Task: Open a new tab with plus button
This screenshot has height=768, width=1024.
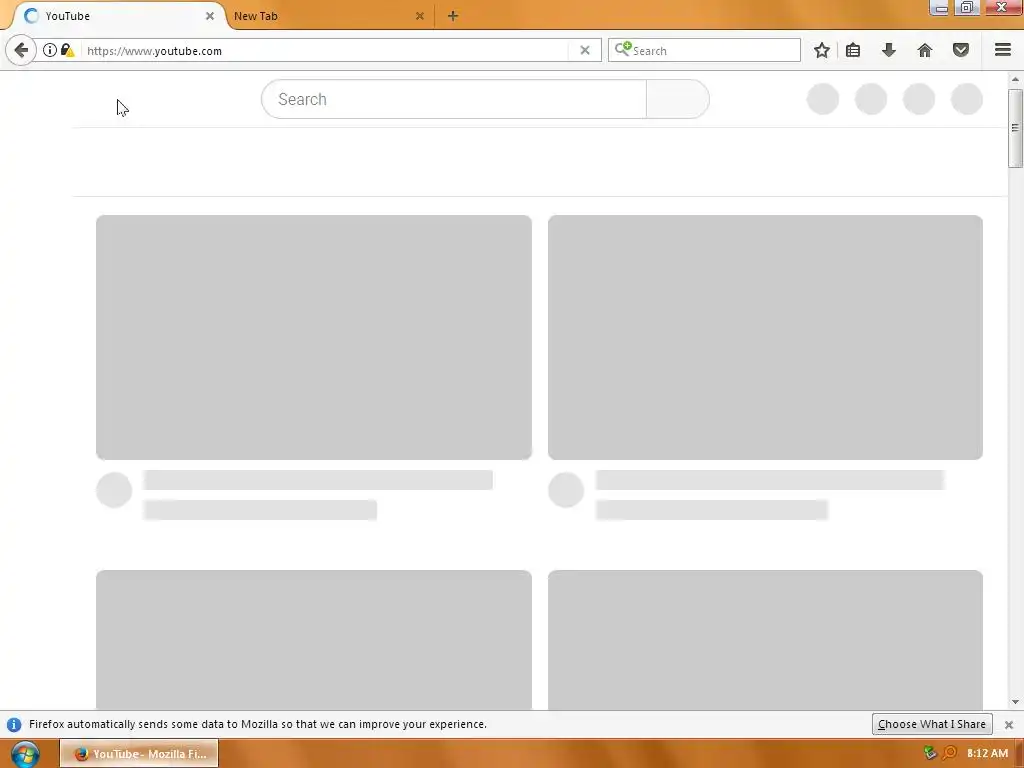Action: pyautogui.click(x=453, y=16)
